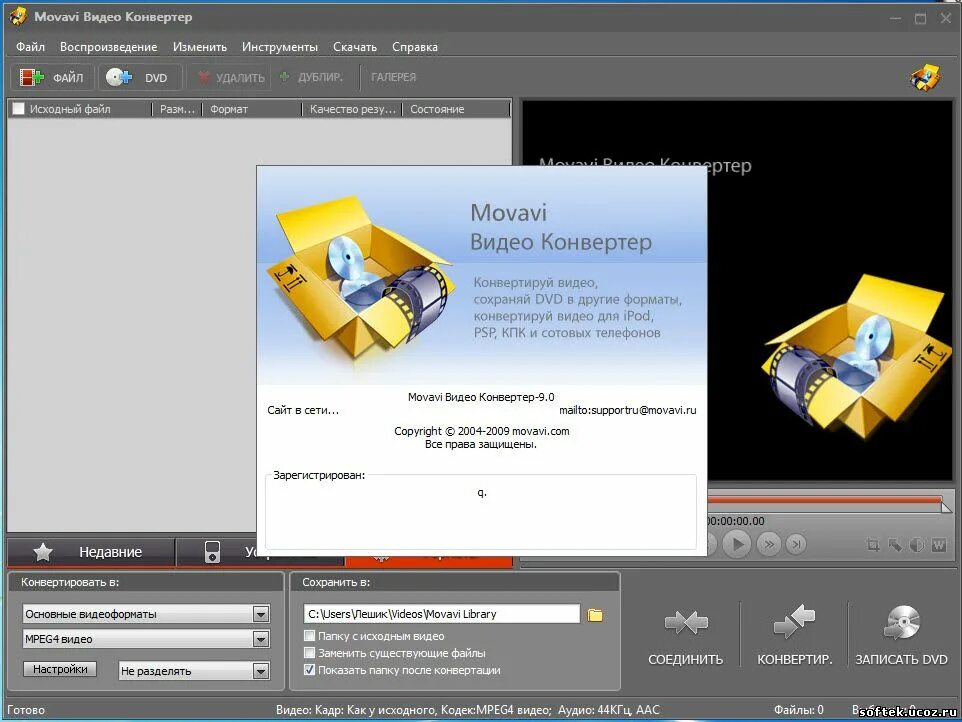
Task: Click the СОЕДИНИТЬ label
Action: (x=685, y=659)
